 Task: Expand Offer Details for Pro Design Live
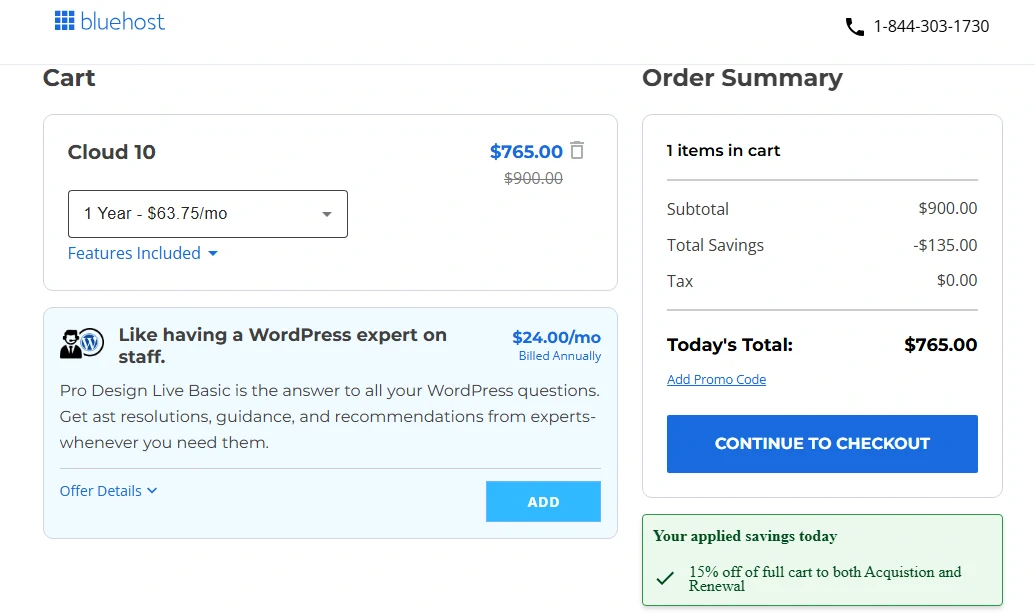coord(108,491)
